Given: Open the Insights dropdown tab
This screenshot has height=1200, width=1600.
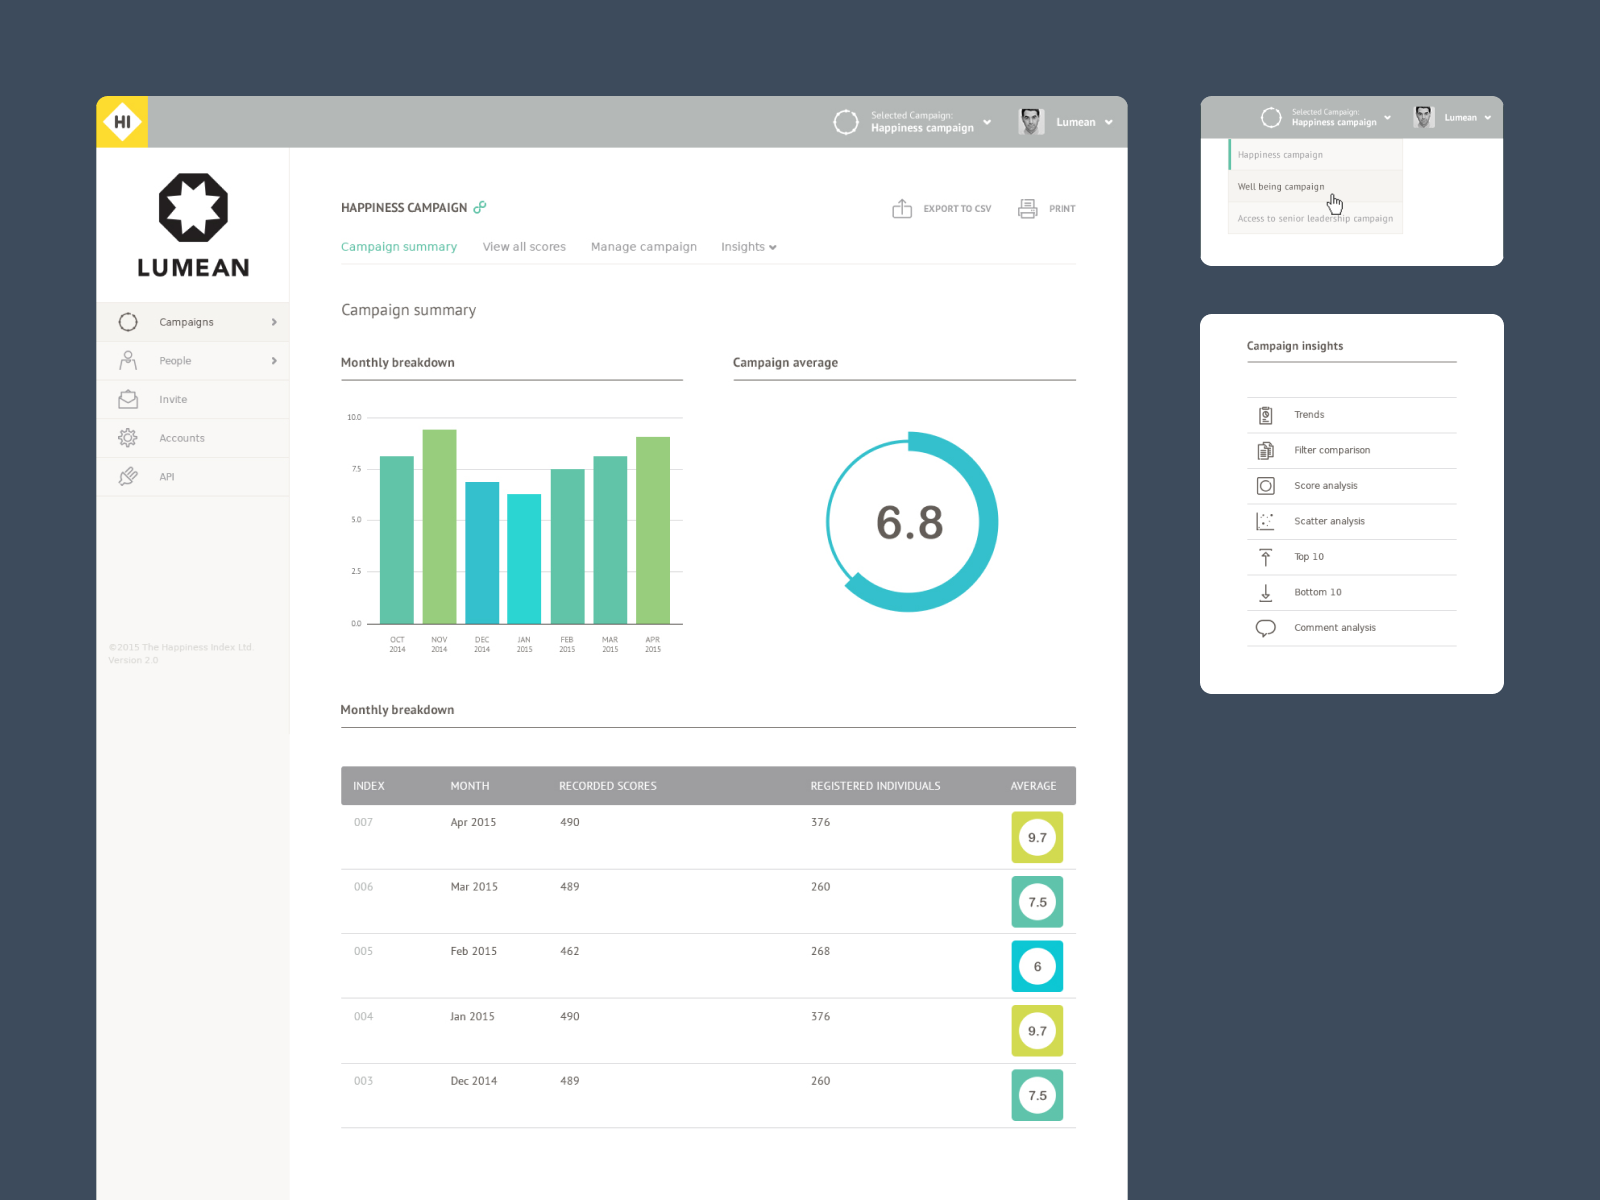Looking at the screenshot, I should tap(749, 247).
